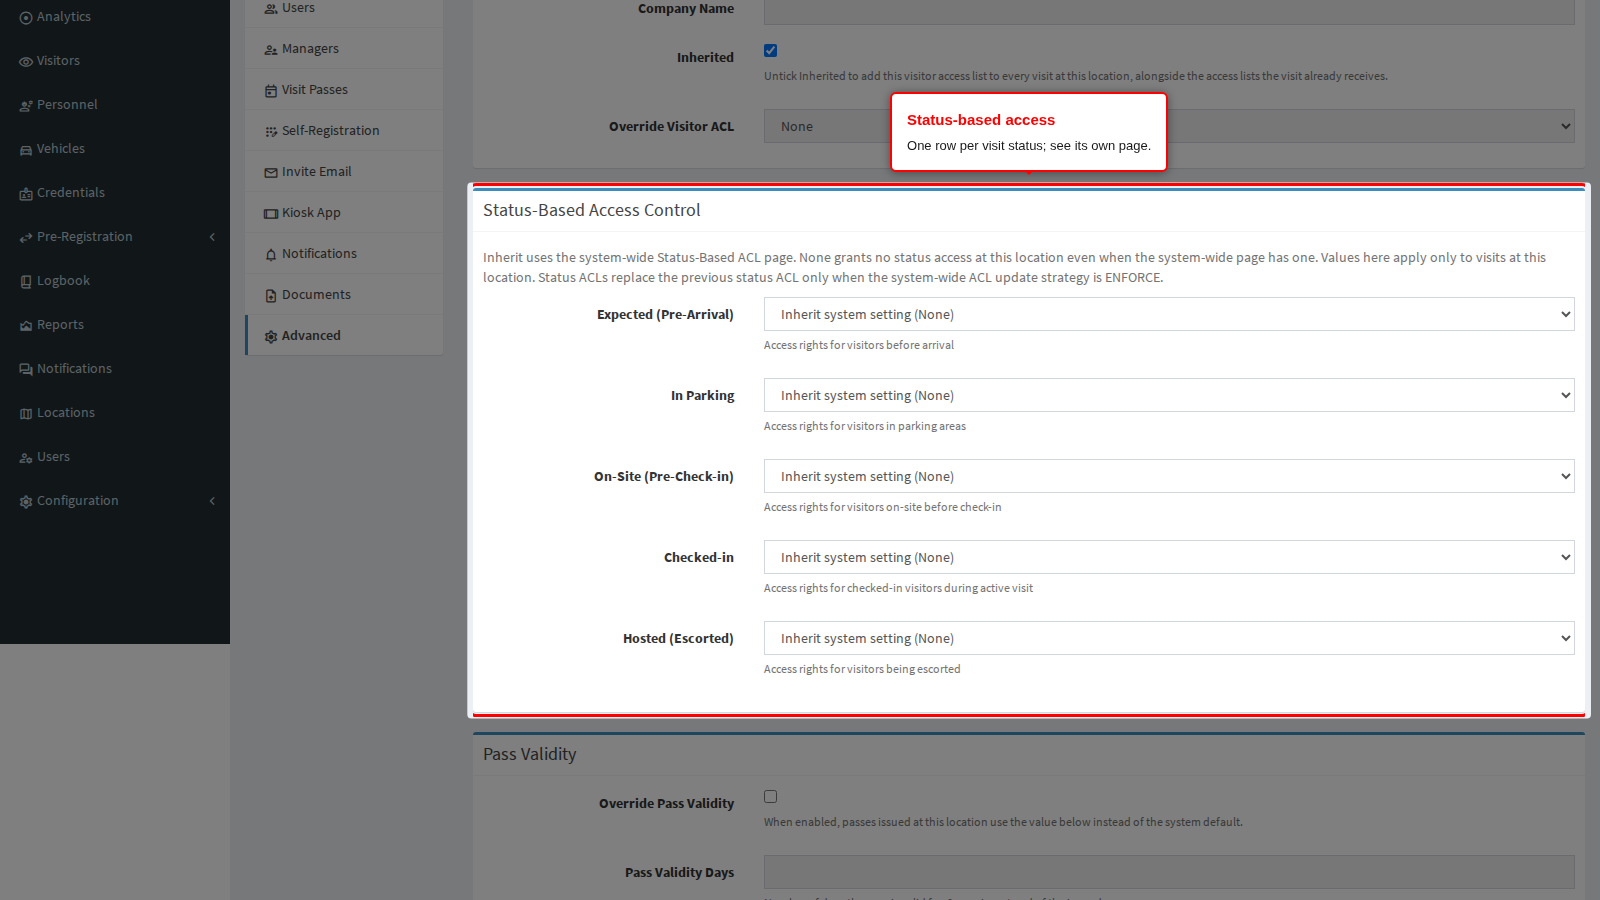This screenshot has height=900, width=1600.
Task: Click the Company Name input field
Action: tap(1169, 10)
